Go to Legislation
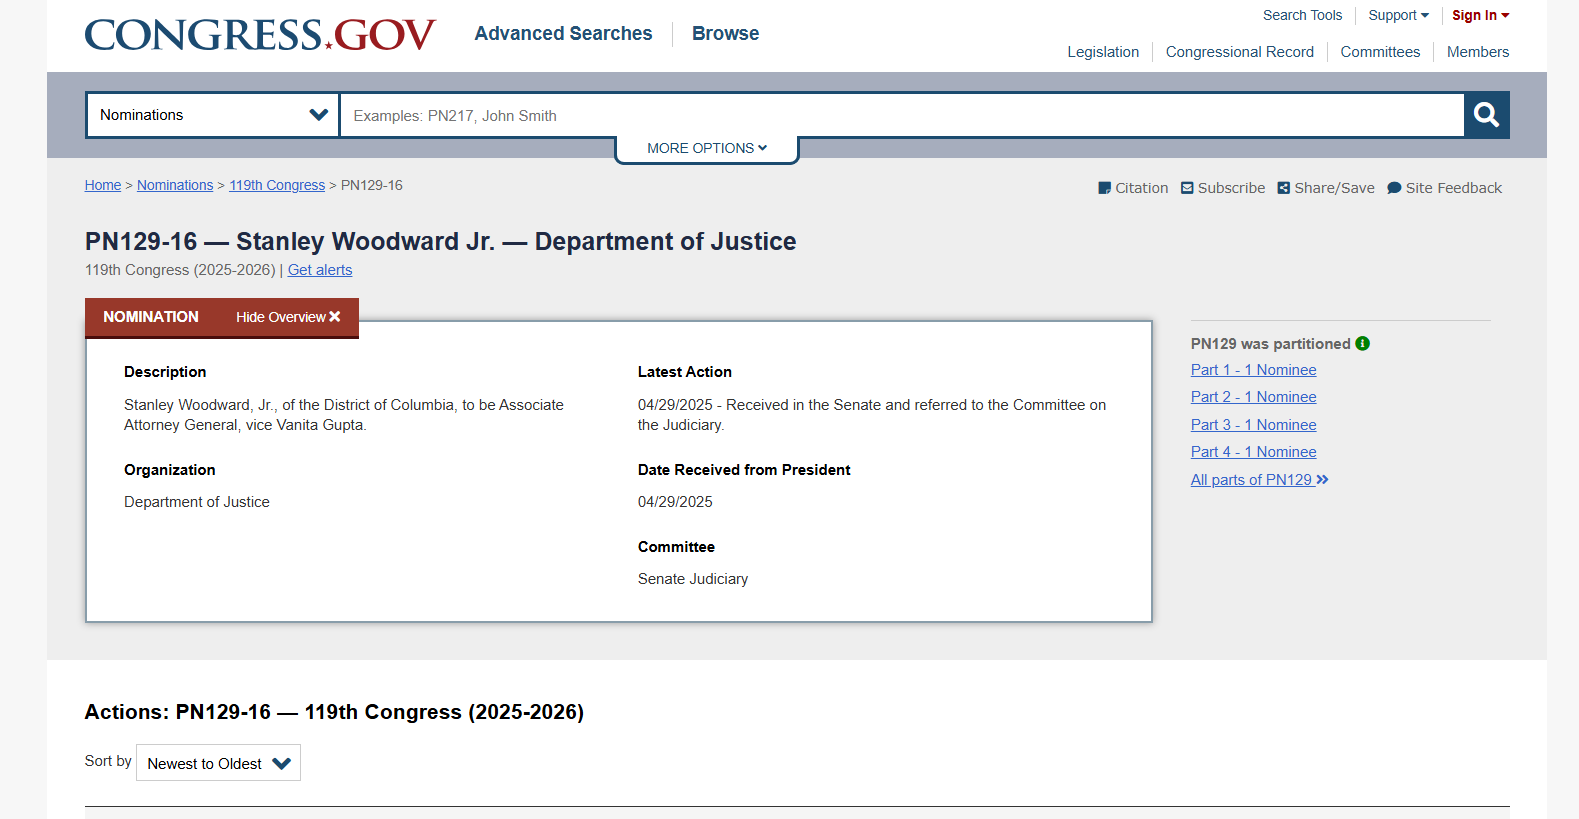 (1103, 52)
